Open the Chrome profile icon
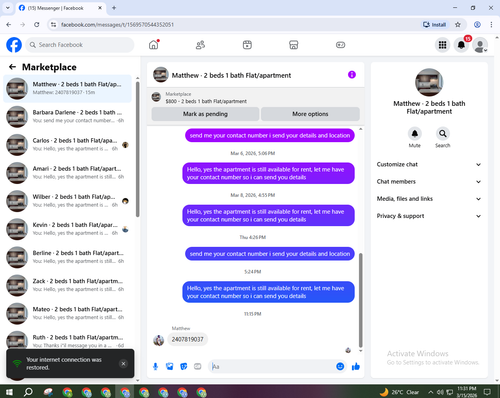Viewport: 500px width, 398px height. pyautogui.click(x=477, y=24)
